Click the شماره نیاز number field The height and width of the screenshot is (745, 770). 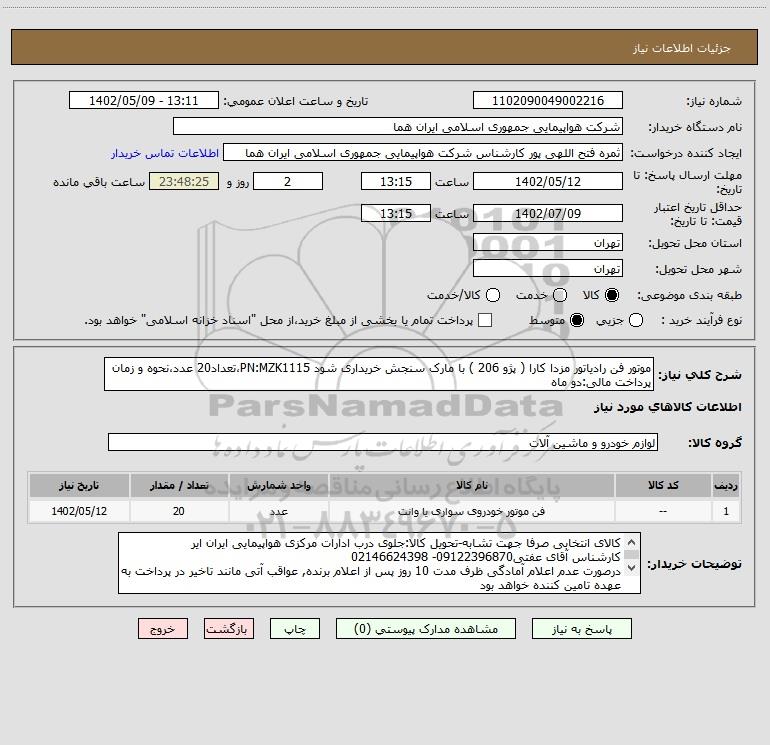click(x=548, y=101)
